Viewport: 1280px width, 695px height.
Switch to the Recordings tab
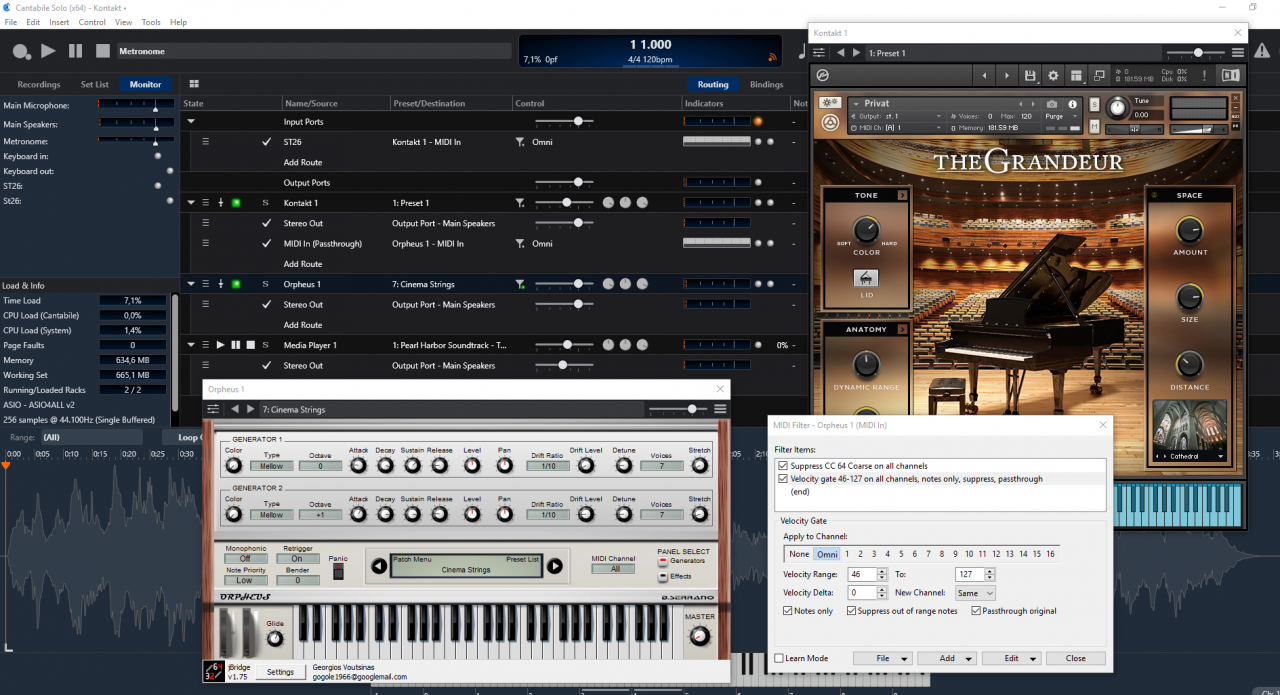coord(39,84)
